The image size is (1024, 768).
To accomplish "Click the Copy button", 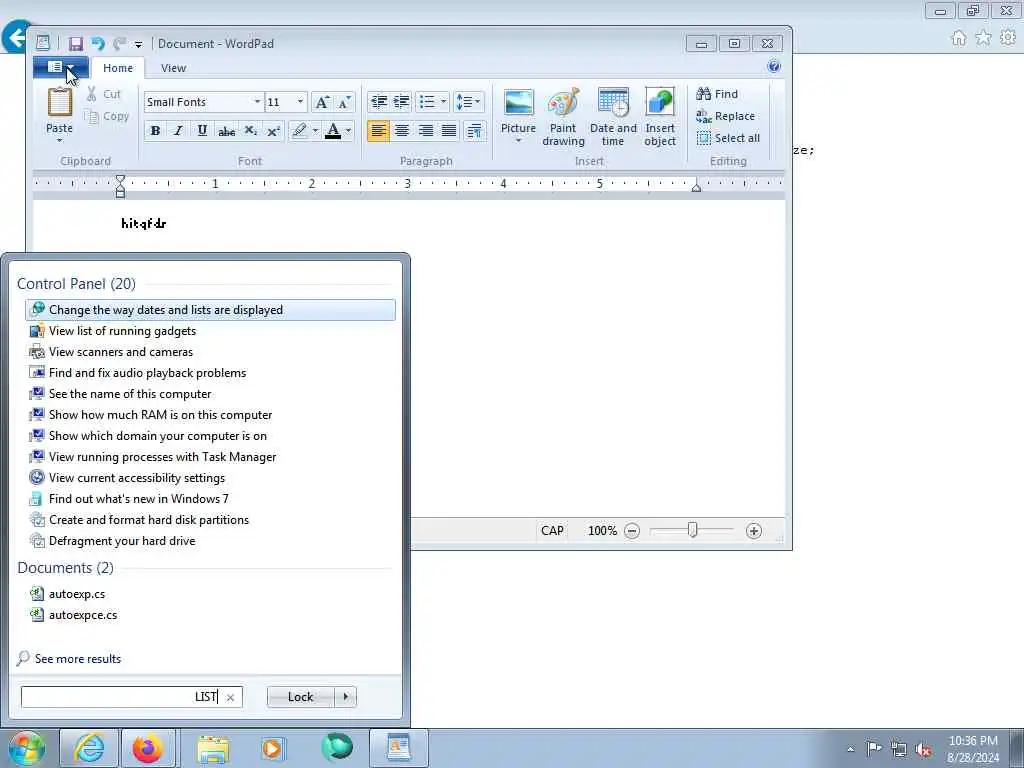I will click(x=107, y=116).
